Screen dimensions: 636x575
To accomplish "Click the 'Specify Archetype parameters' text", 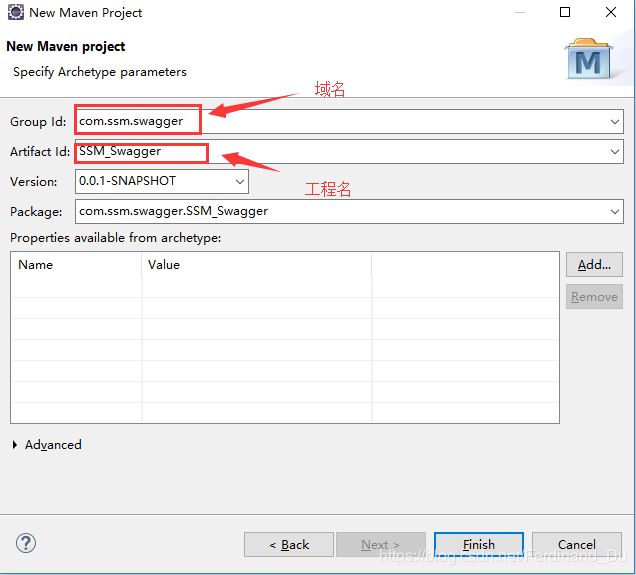I will pyautogui.click(x=100, y=72).
